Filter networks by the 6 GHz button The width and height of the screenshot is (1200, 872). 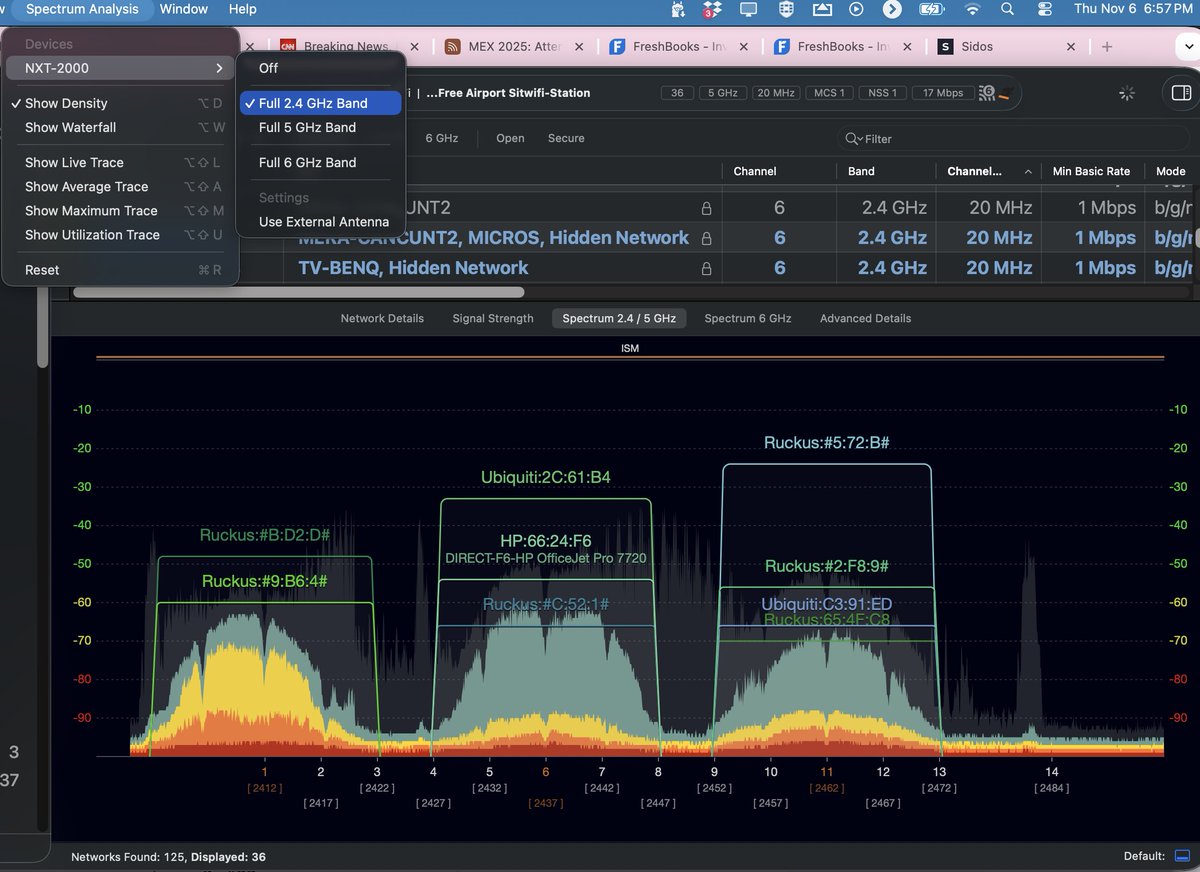click(x=442, y=138)
